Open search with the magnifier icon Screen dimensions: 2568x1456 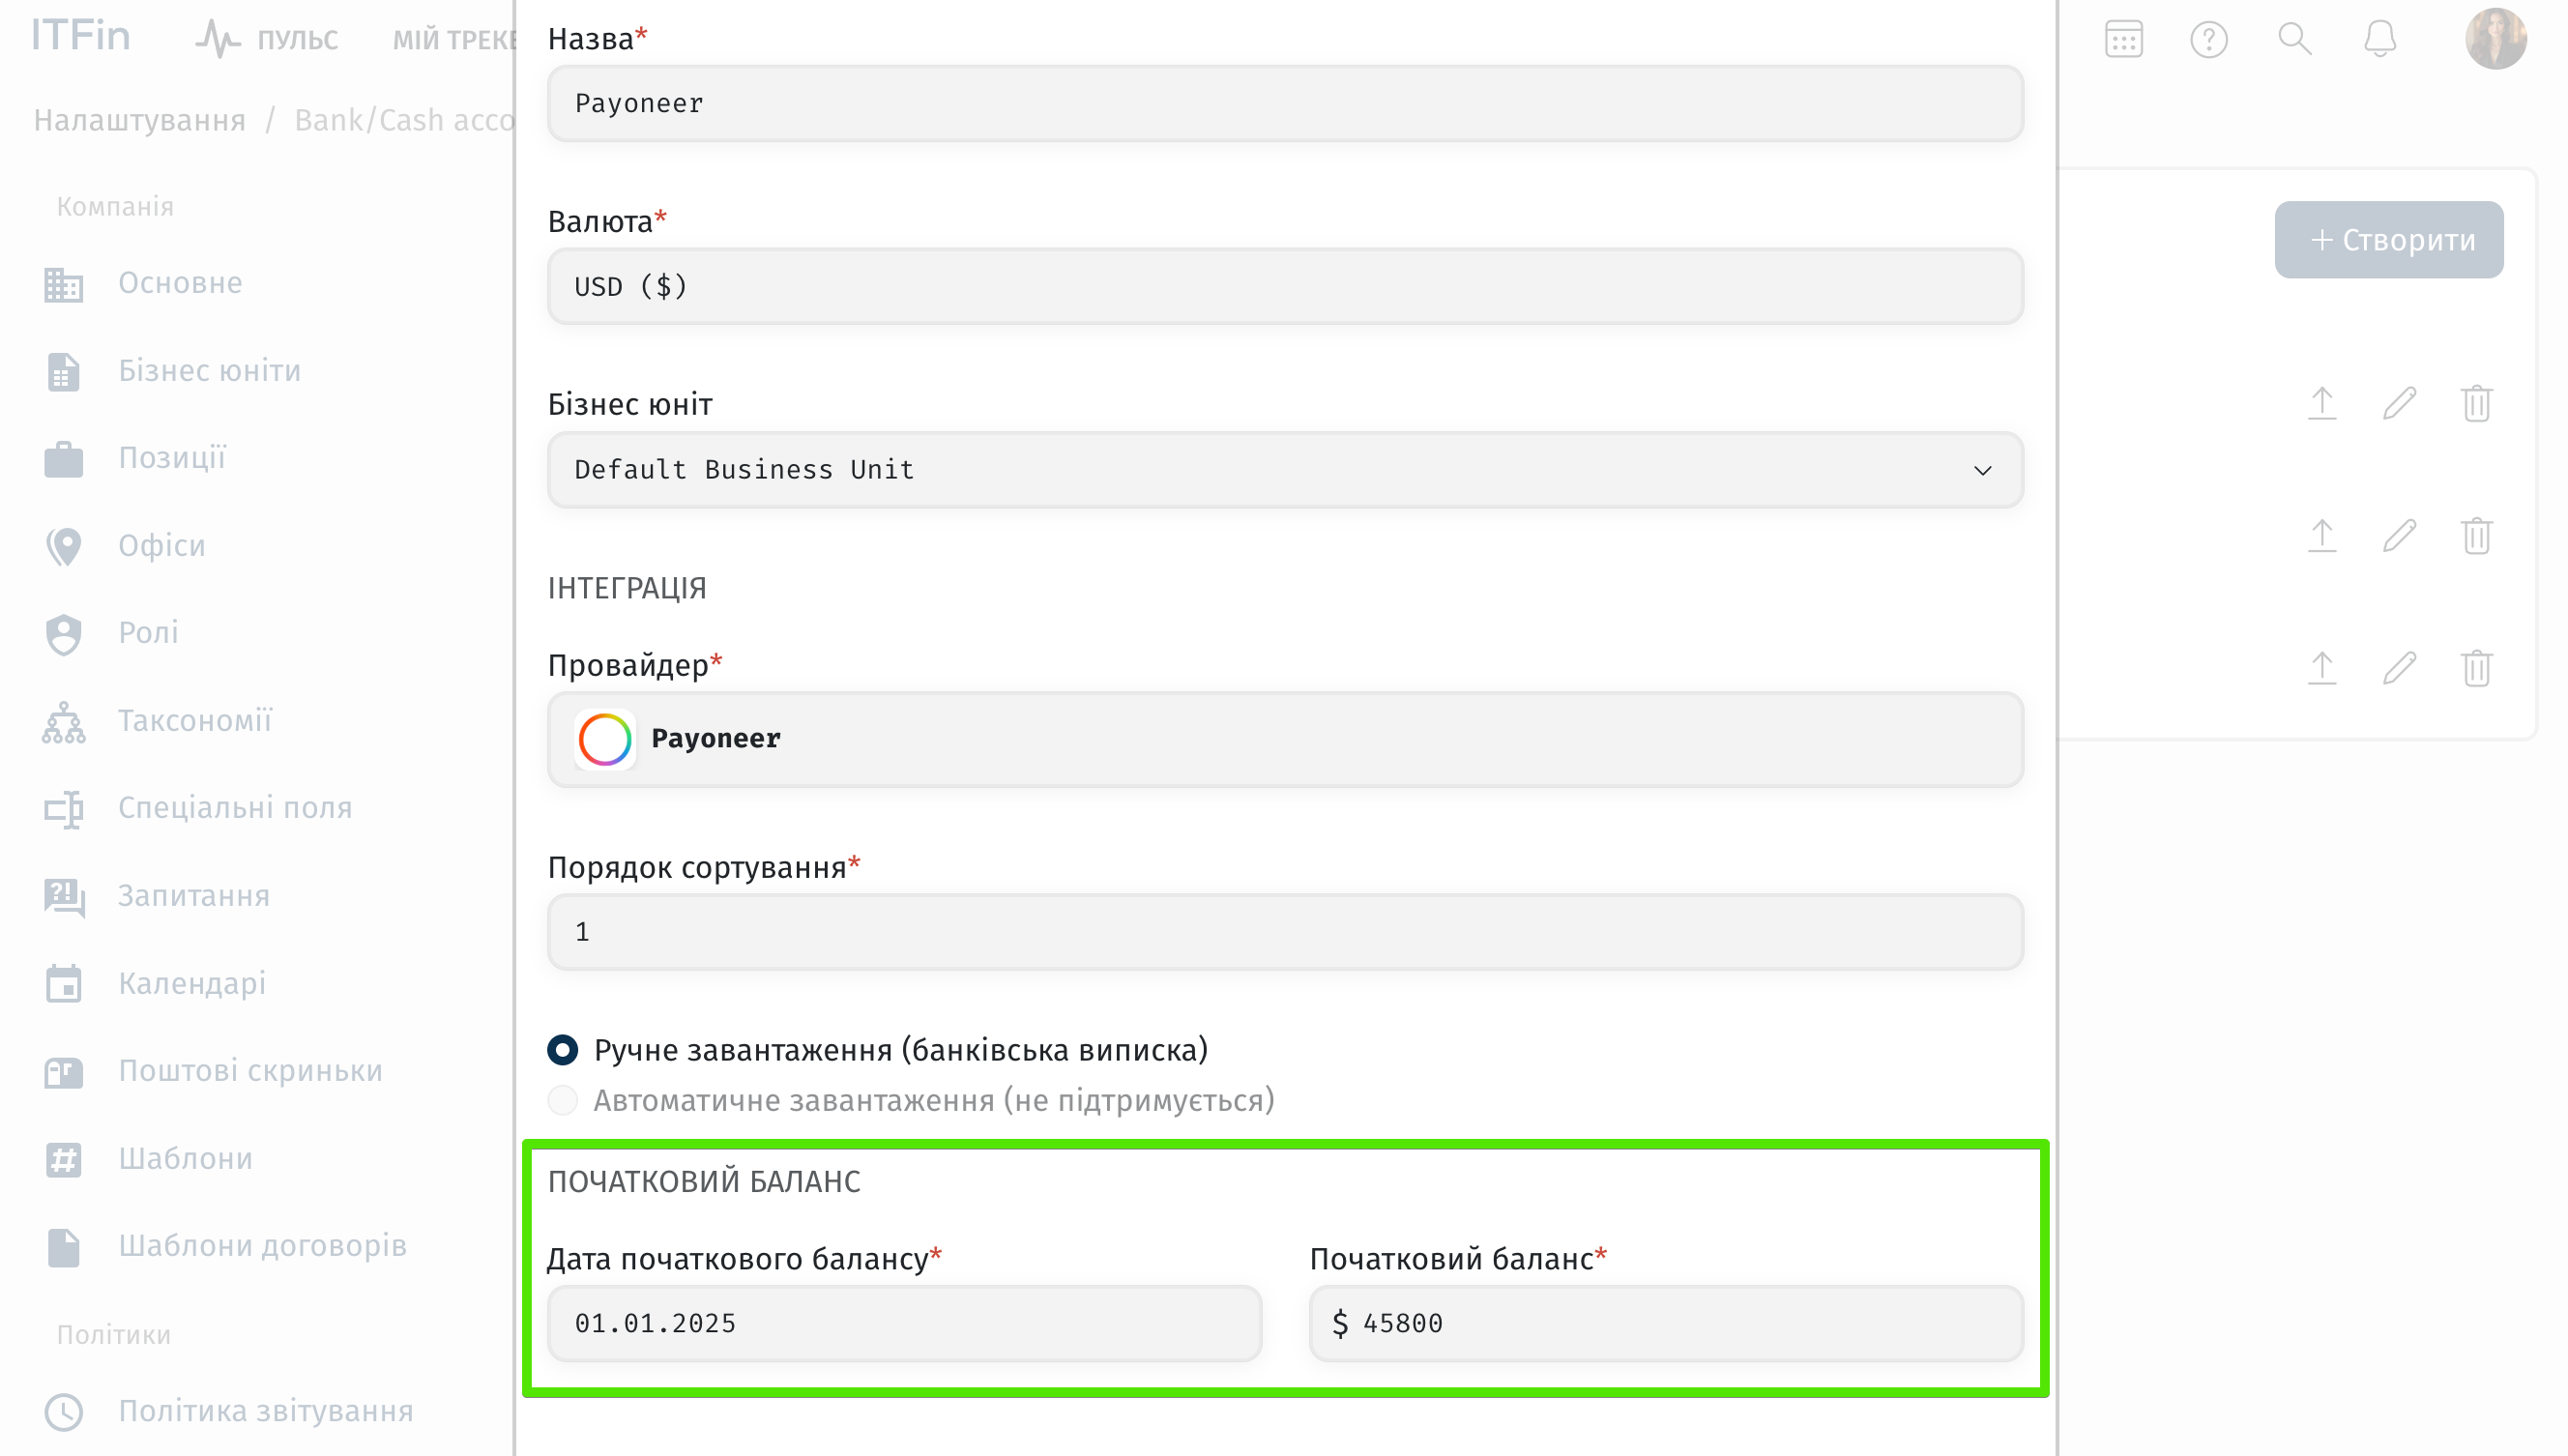pos(2294,40)
